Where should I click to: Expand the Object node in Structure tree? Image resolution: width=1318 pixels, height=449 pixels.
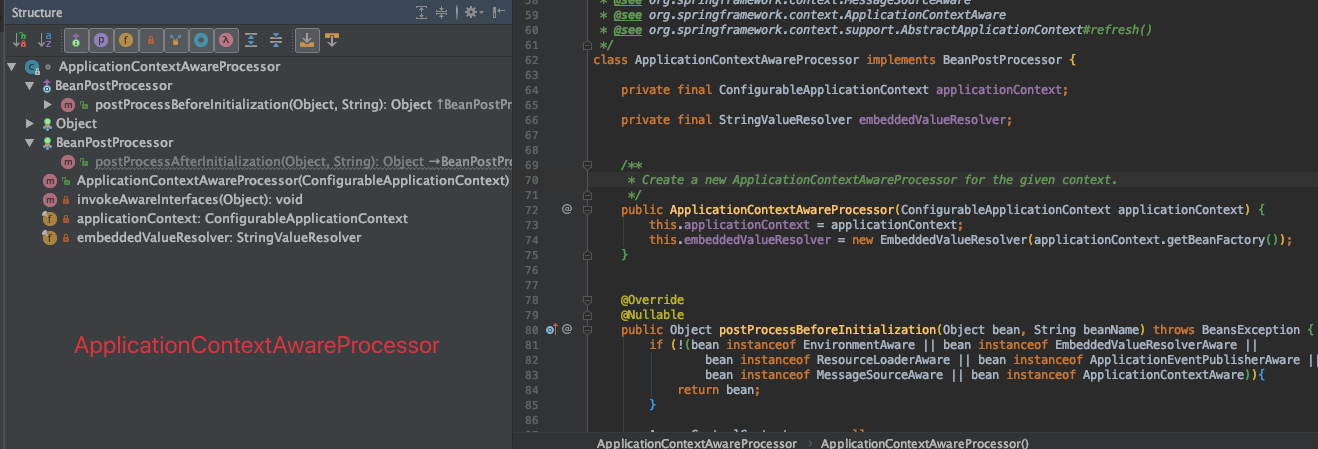click(x=30, y=124)
